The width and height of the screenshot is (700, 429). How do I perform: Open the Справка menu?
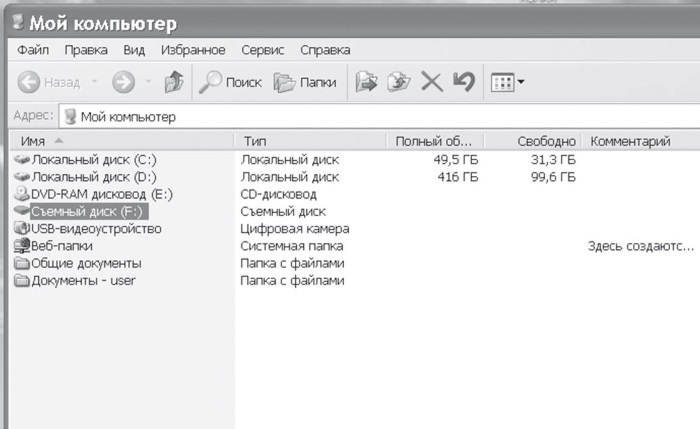coord(325,50)
